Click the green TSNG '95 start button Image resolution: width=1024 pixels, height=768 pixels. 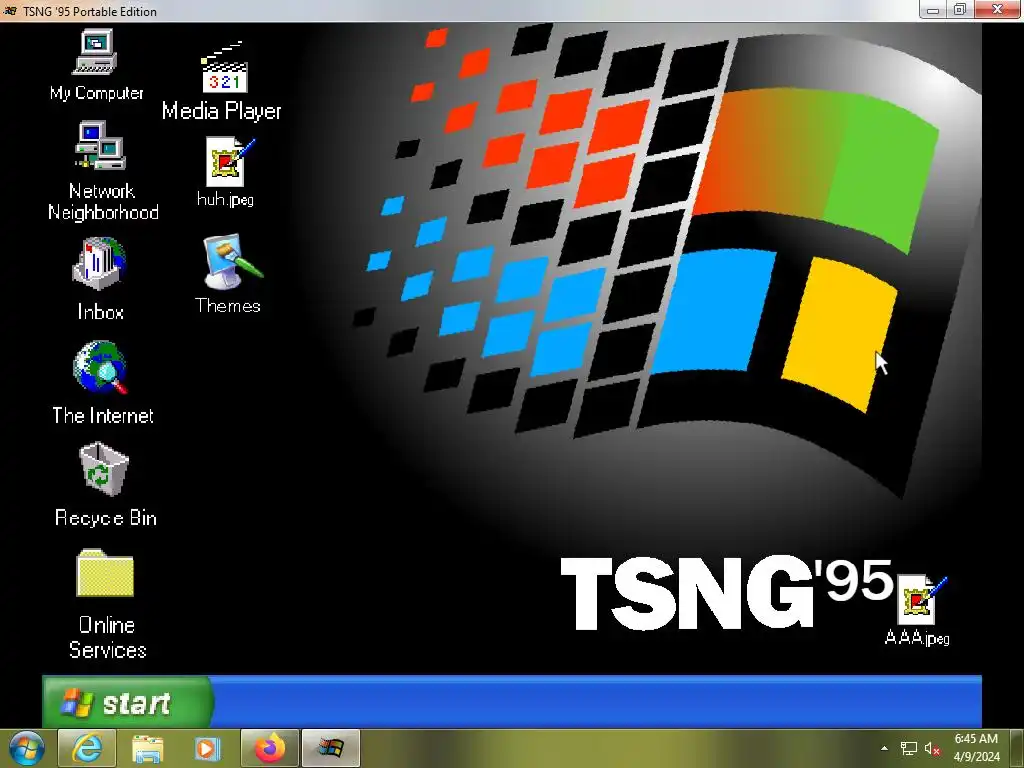pyautogui.click(x=127, y=703)
